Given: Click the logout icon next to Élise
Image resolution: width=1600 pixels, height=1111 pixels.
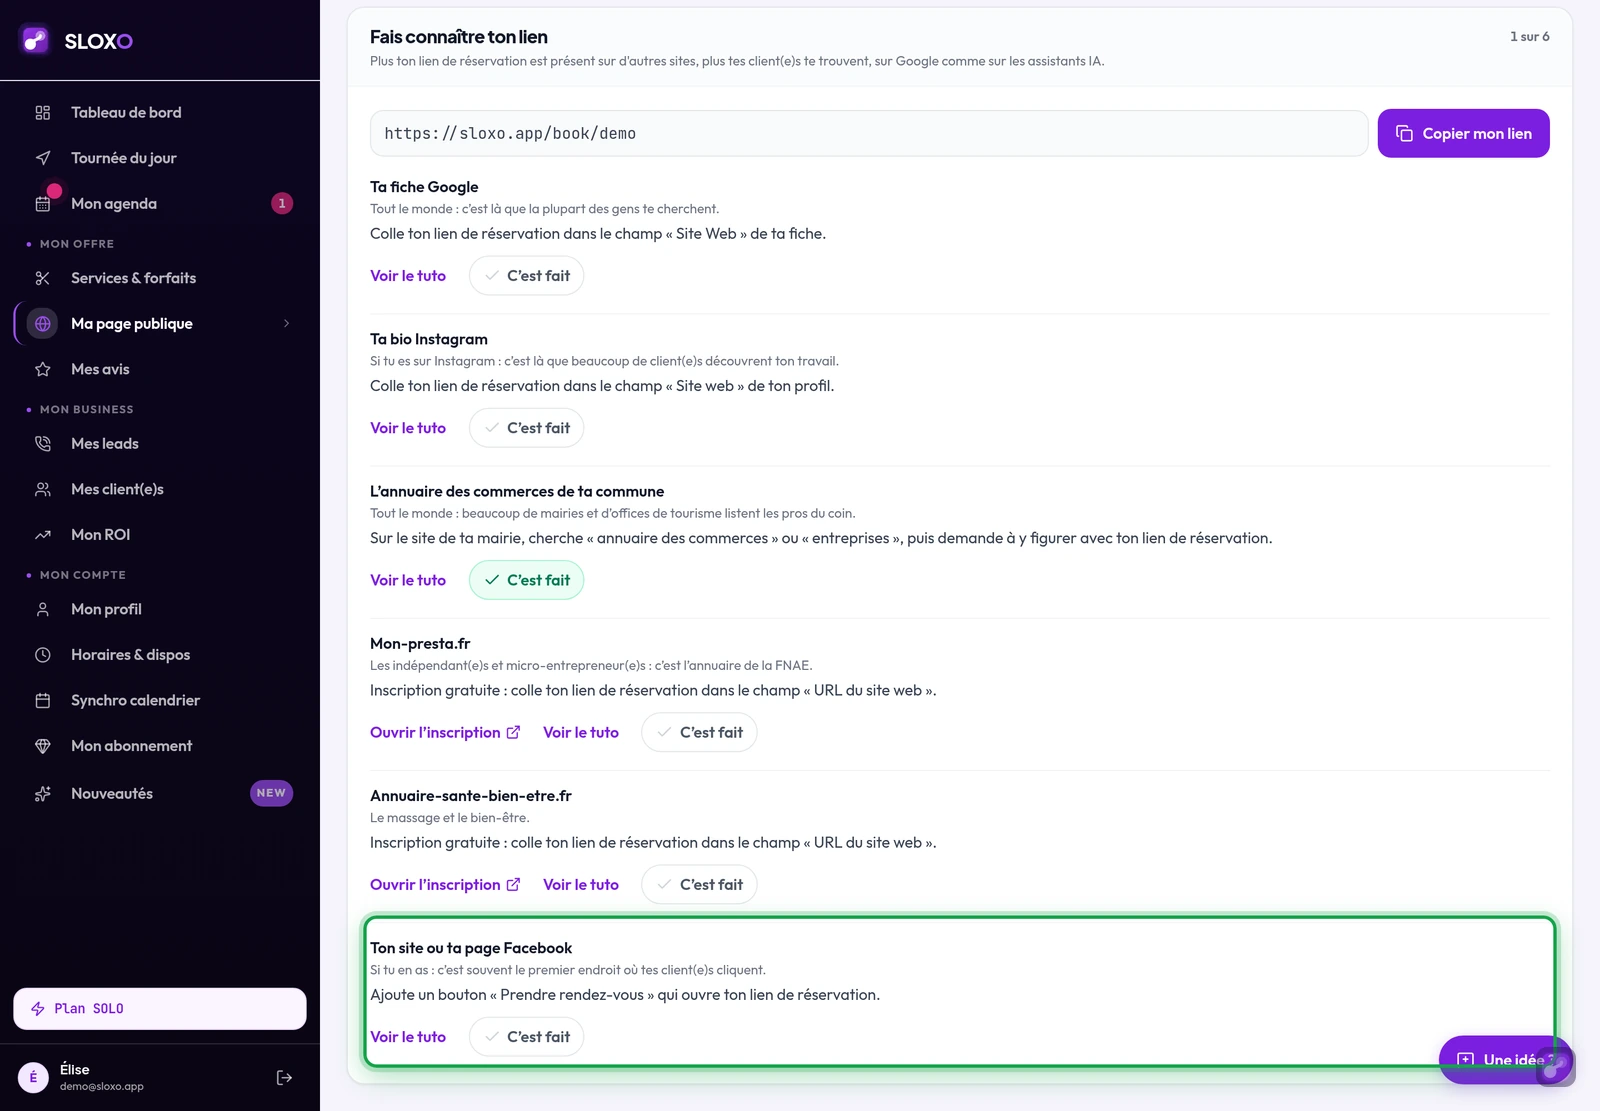Looking at the screenshot, I should point(284,1077).
